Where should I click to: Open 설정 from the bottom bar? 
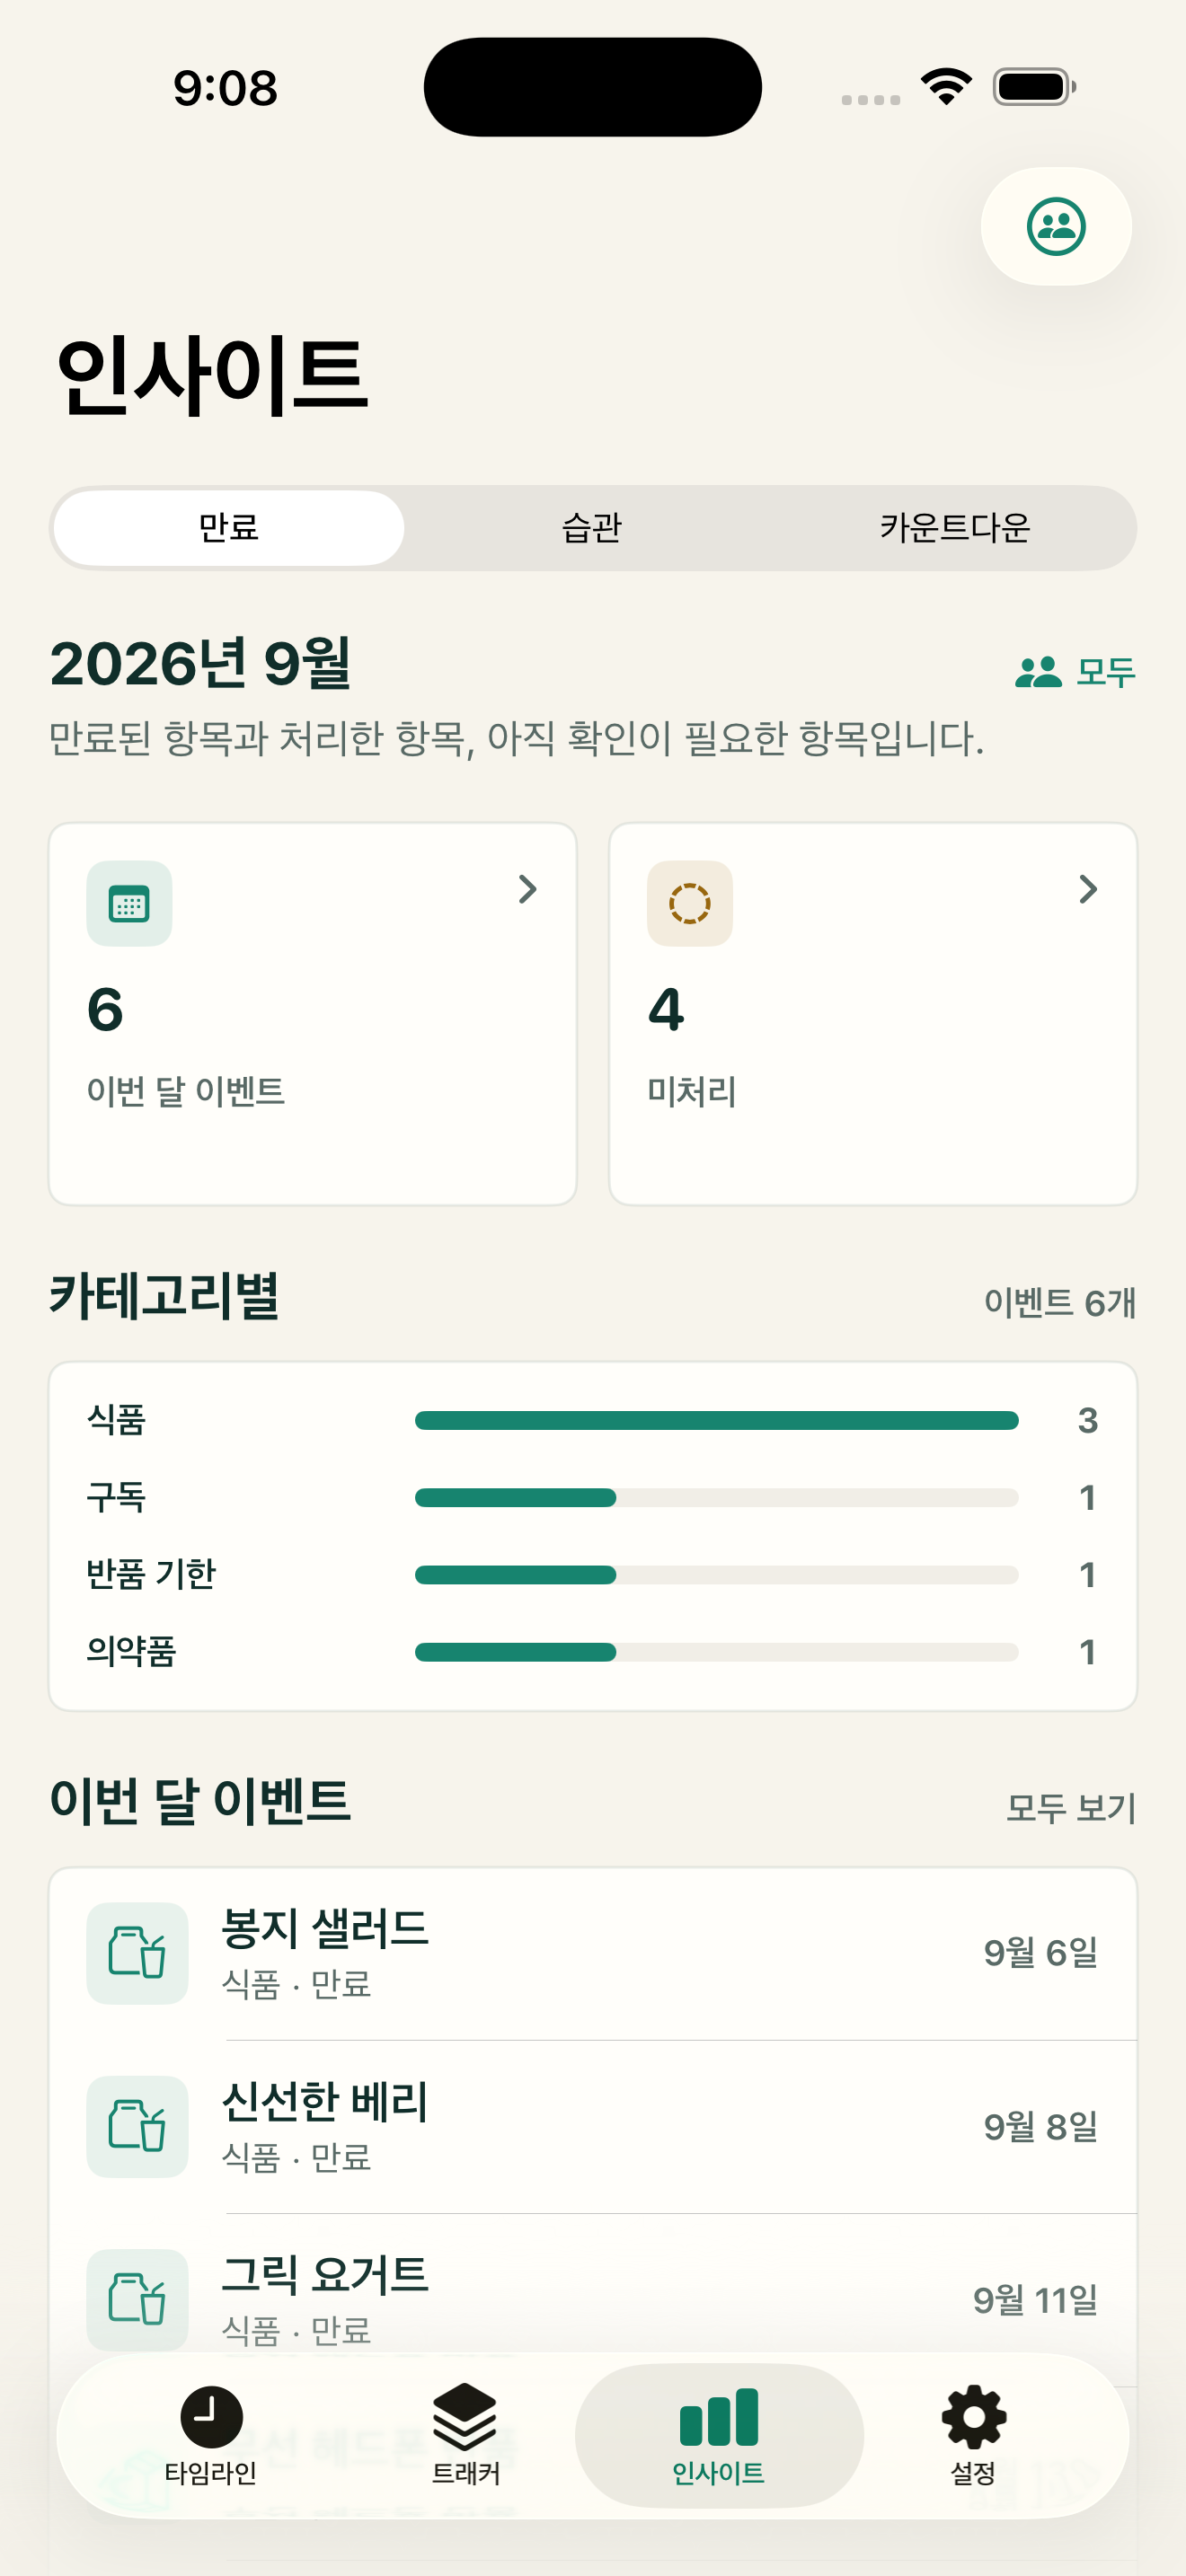(973, 2436)
